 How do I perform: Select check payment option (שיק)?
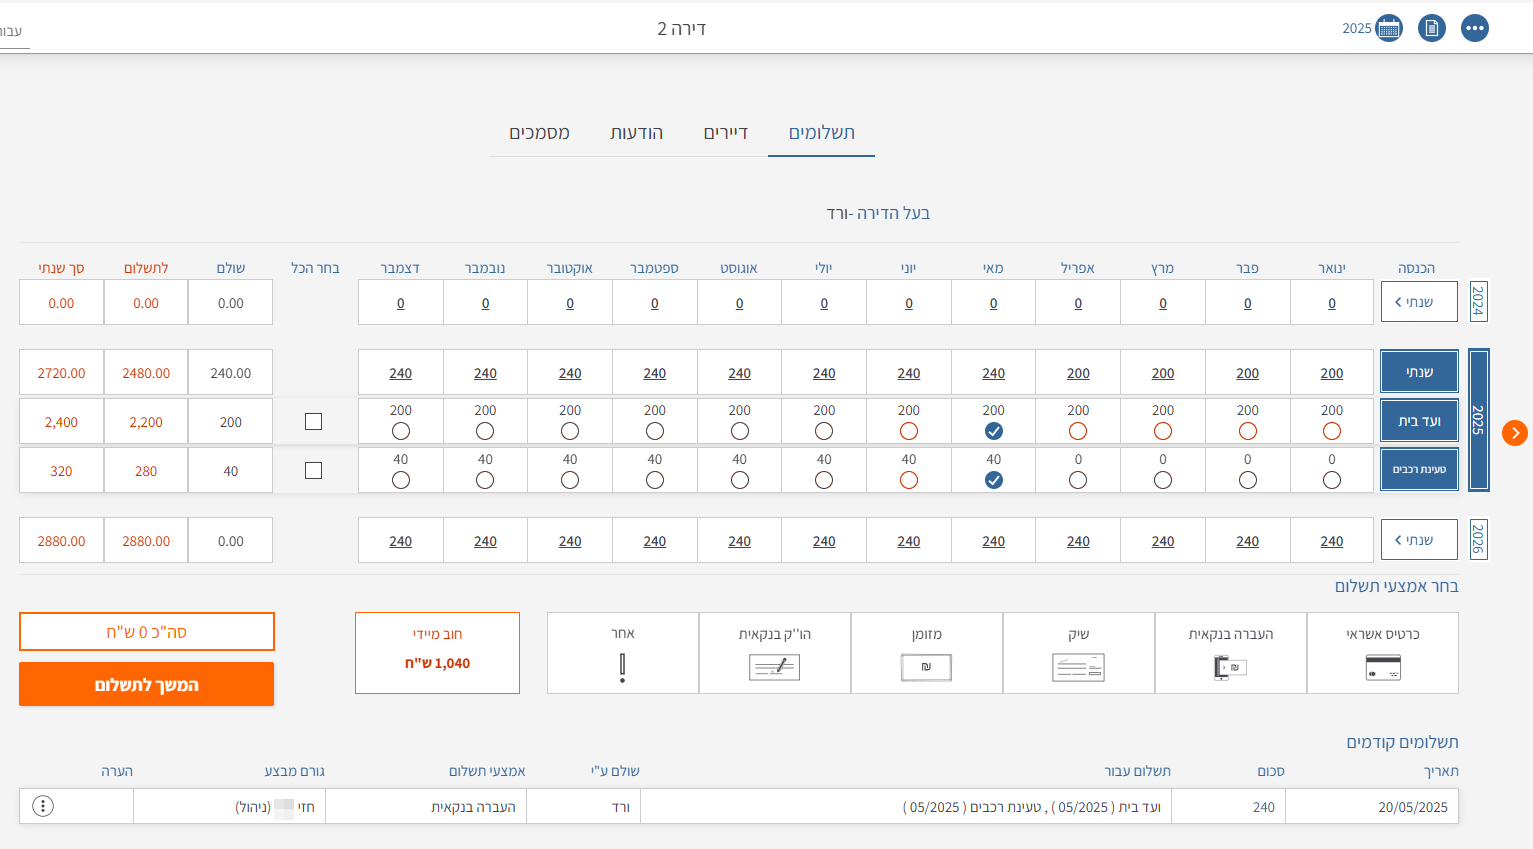[x=1078, y=653]
